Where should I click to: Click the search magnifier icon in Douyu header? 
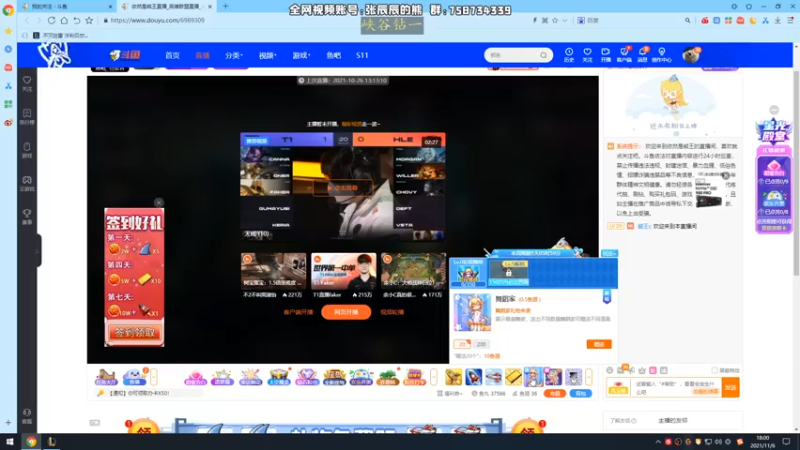(x=544, y=55)
